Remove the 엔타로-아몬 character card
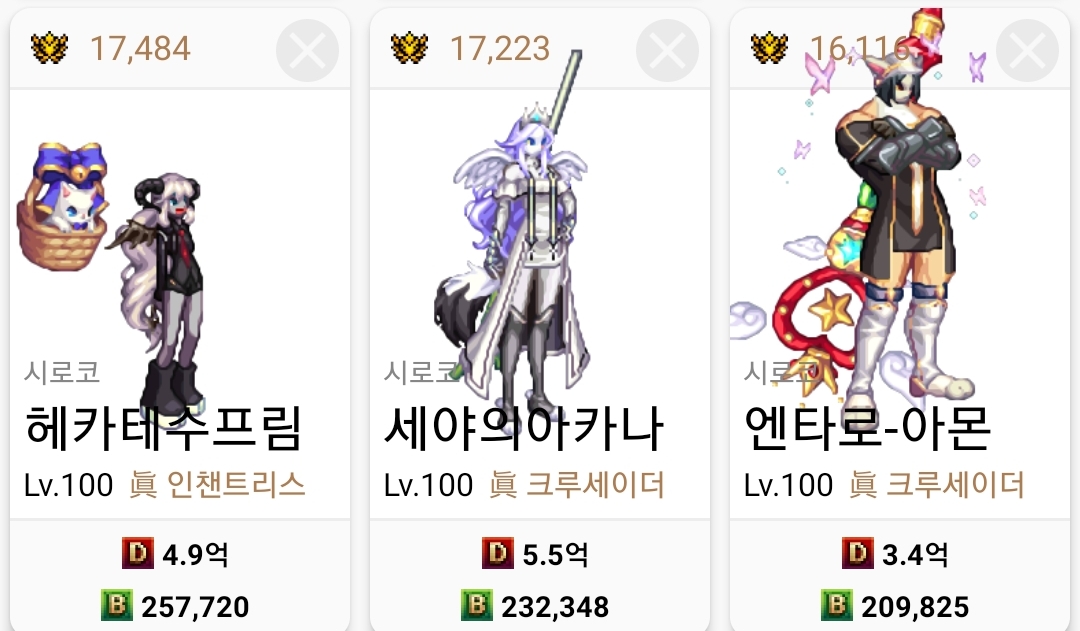 [x=1028, y=50]
